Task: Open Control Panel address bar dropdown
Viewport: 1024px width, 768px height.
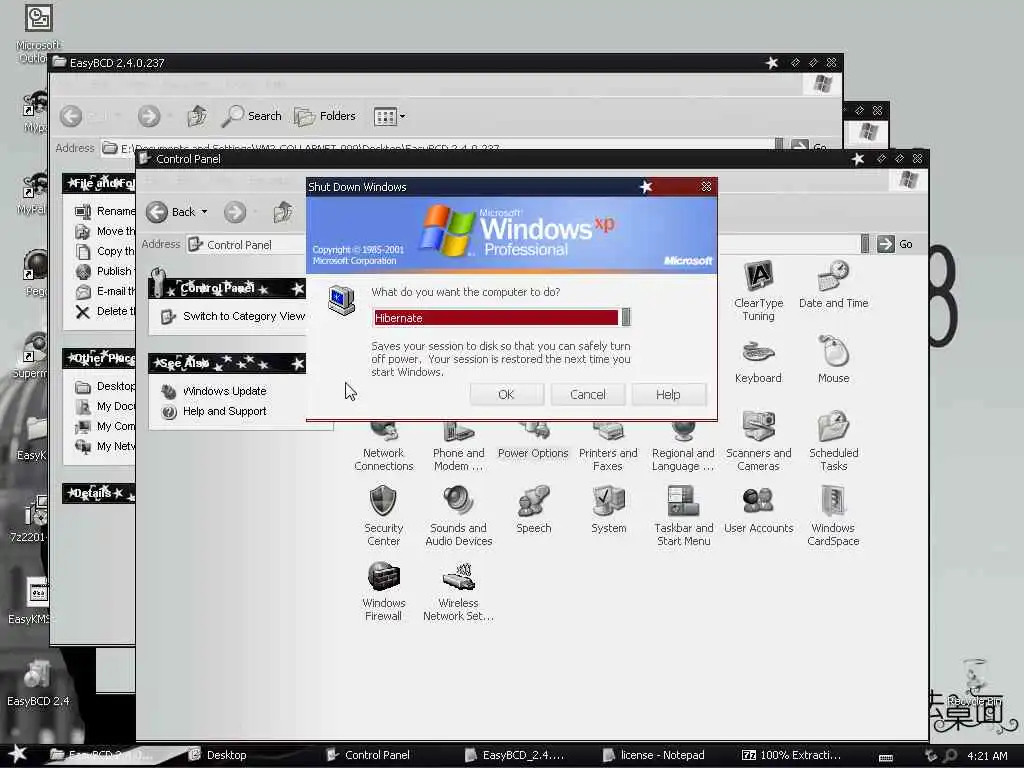Action: [865, 244]
